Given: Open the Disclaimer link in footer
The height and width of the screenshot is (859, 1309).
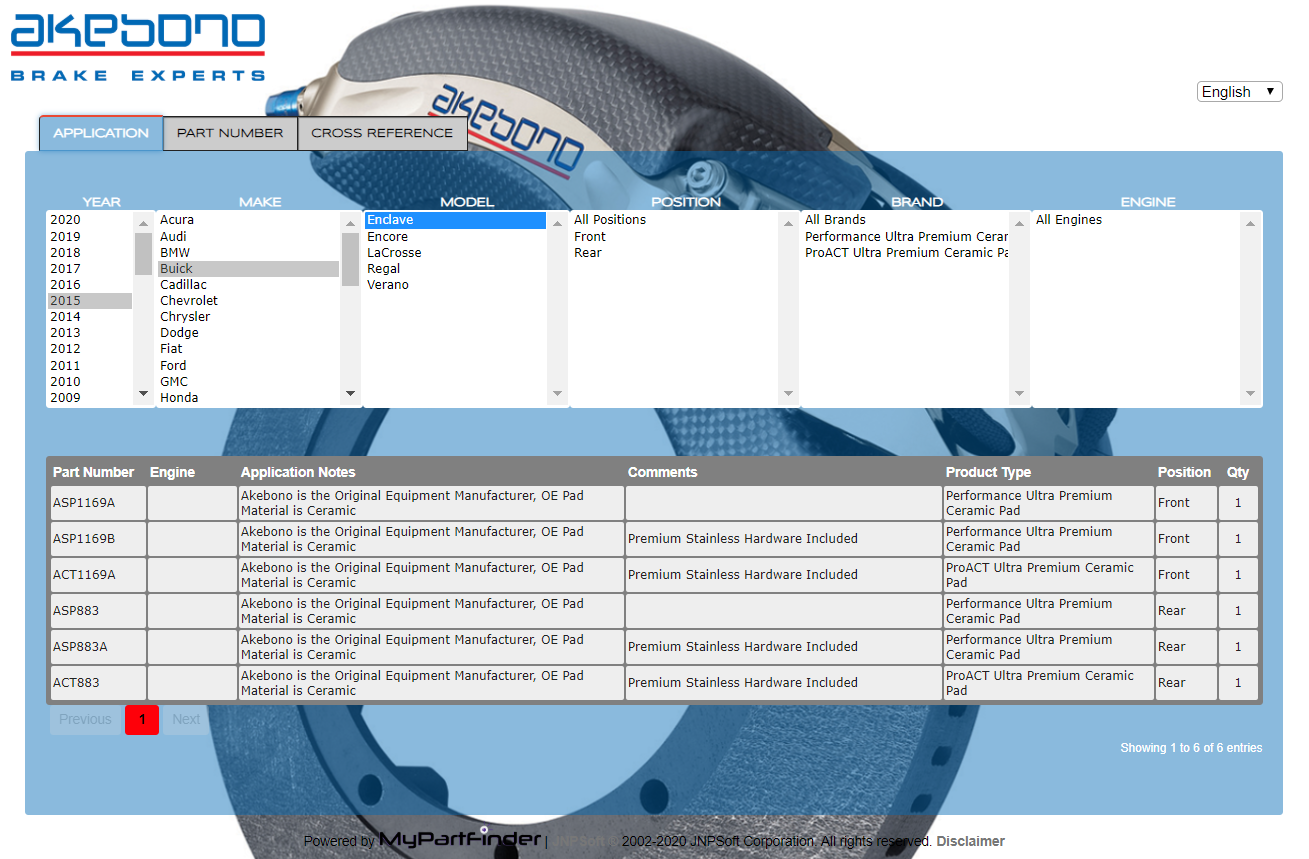Looking at the screenshot, I should [970, 842].
